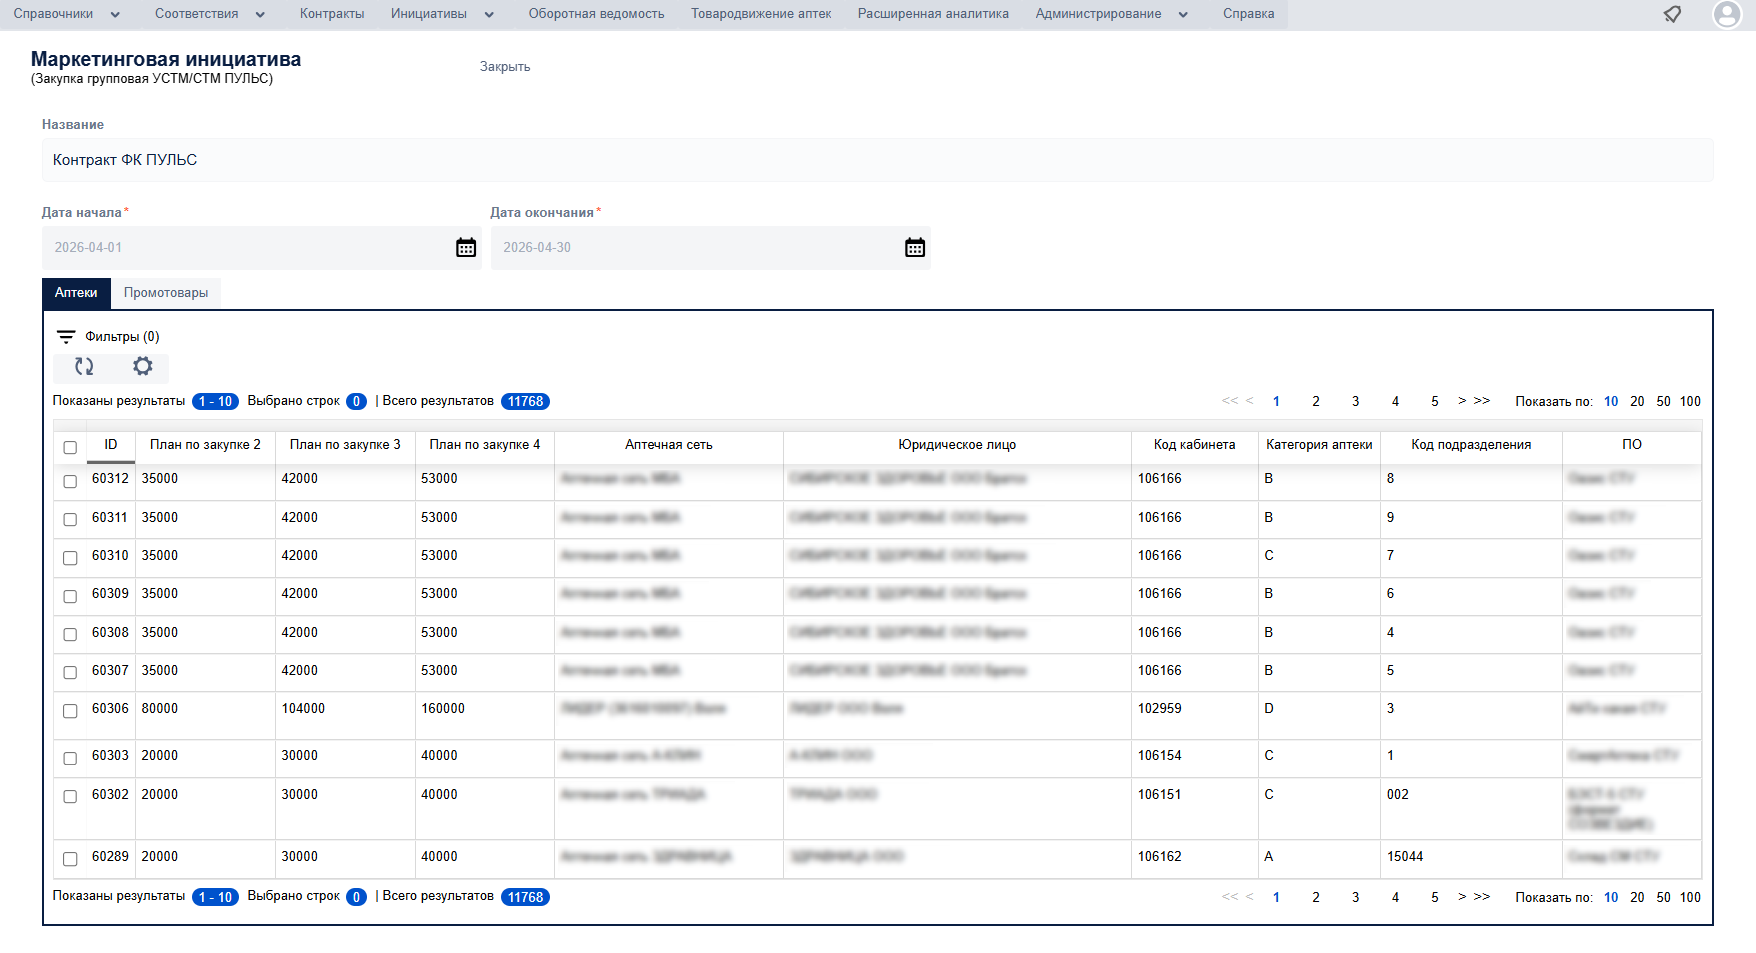Viewport: 1756px width, 953px height.
Task: Check the row with ID 60306
Action: coord(70,711)
